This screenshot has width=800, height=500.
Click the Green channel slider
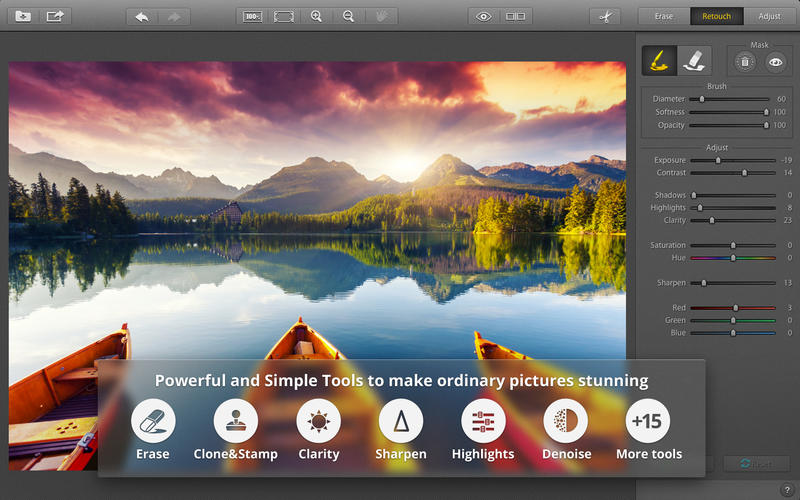click(x=733, y=320)
